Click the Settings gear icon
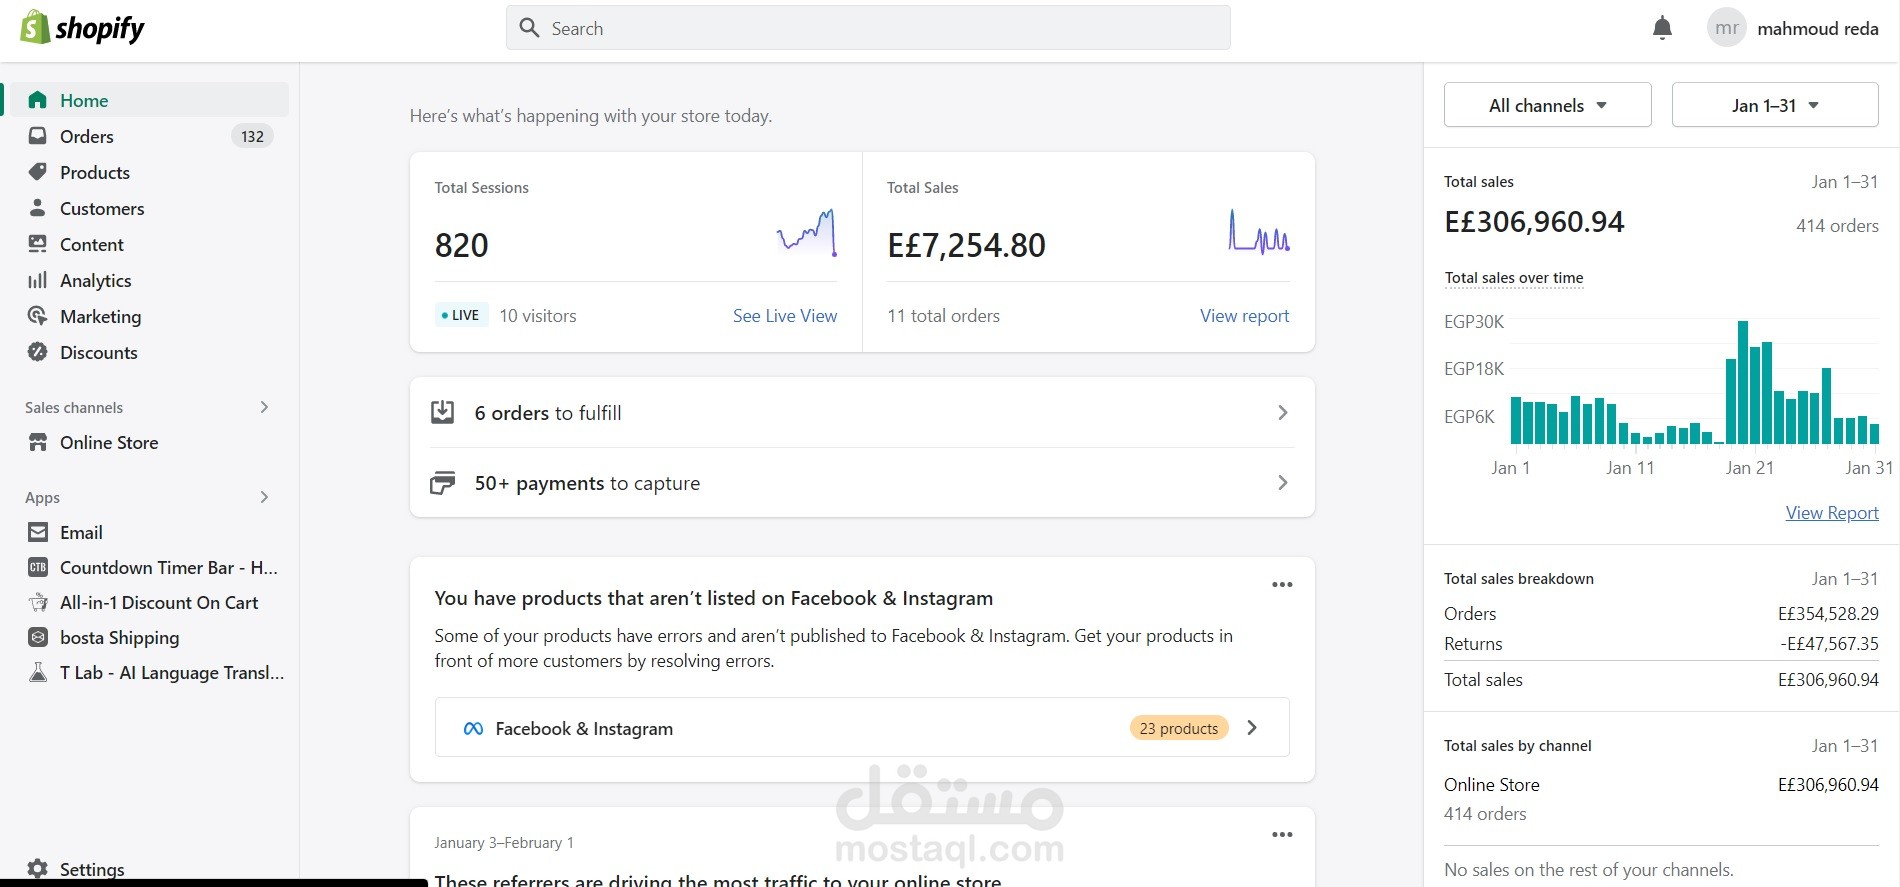Viewport: 1900px width, 887px height. 38,868
